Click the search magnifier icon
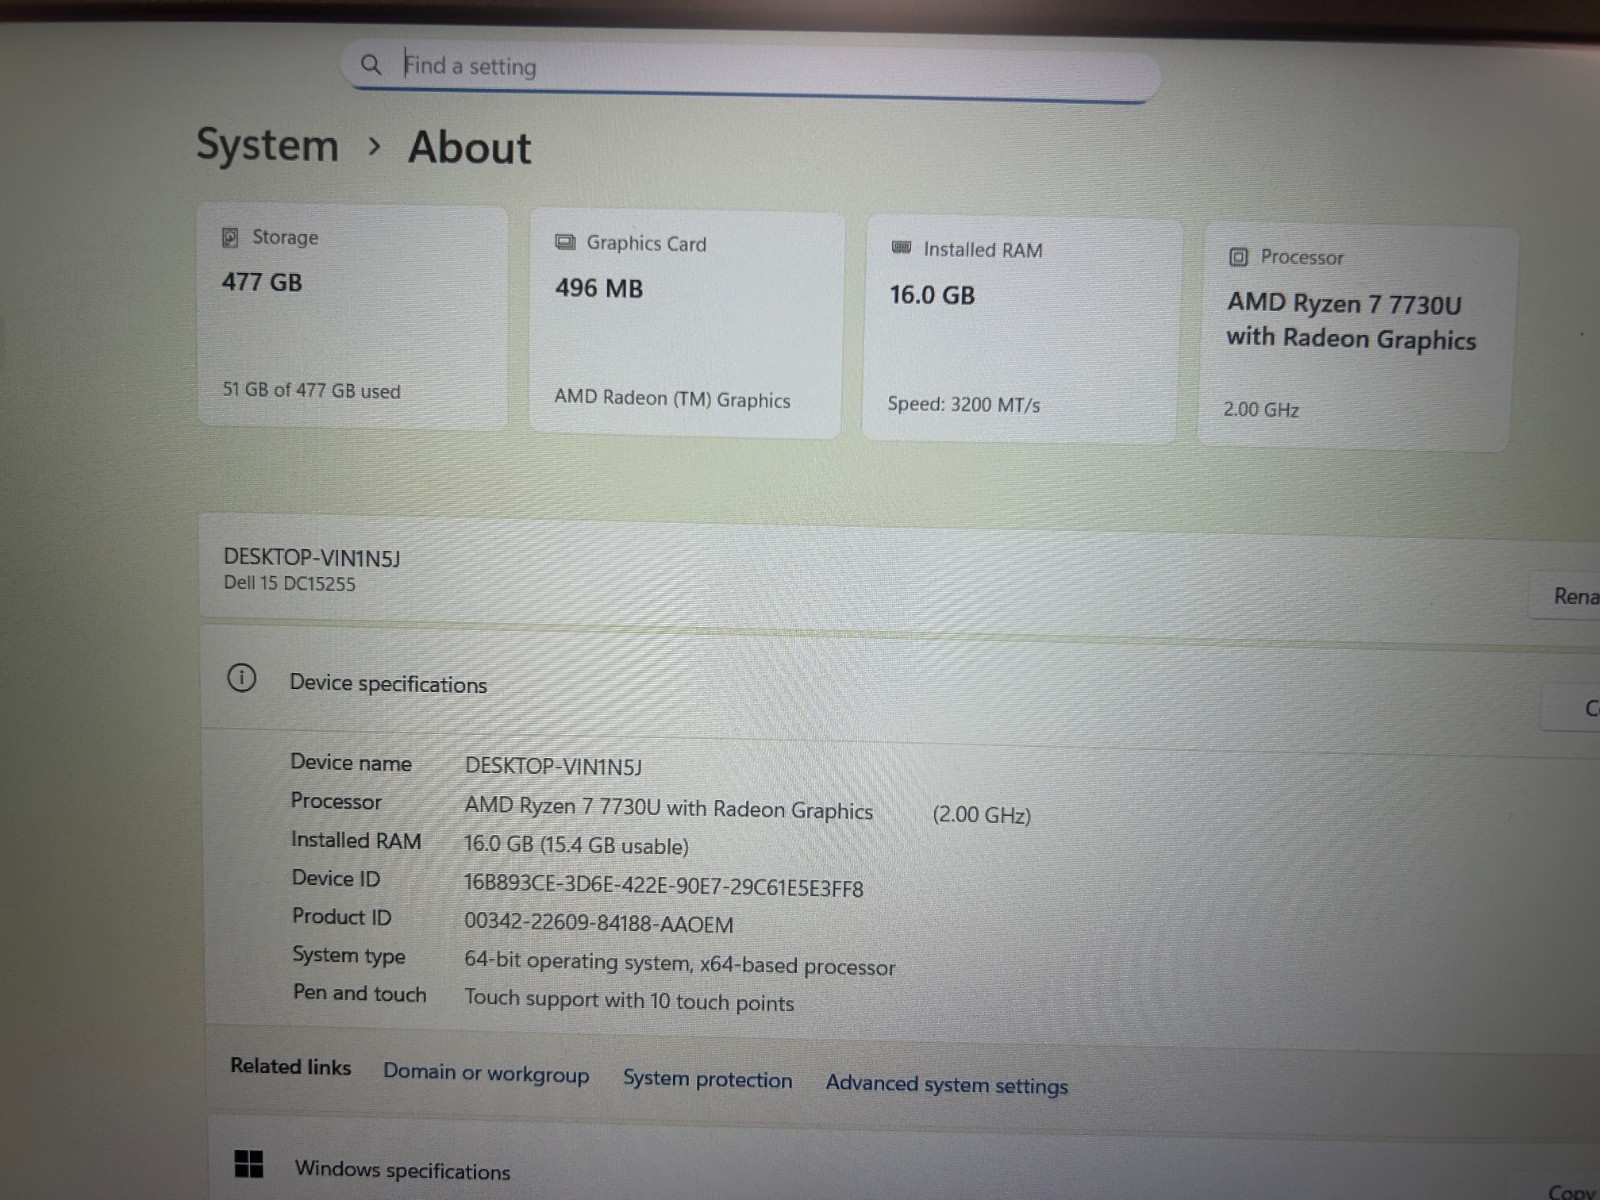Viewport: 1600px width, 1200px height. pyautogui.click(x=371, y=65)
